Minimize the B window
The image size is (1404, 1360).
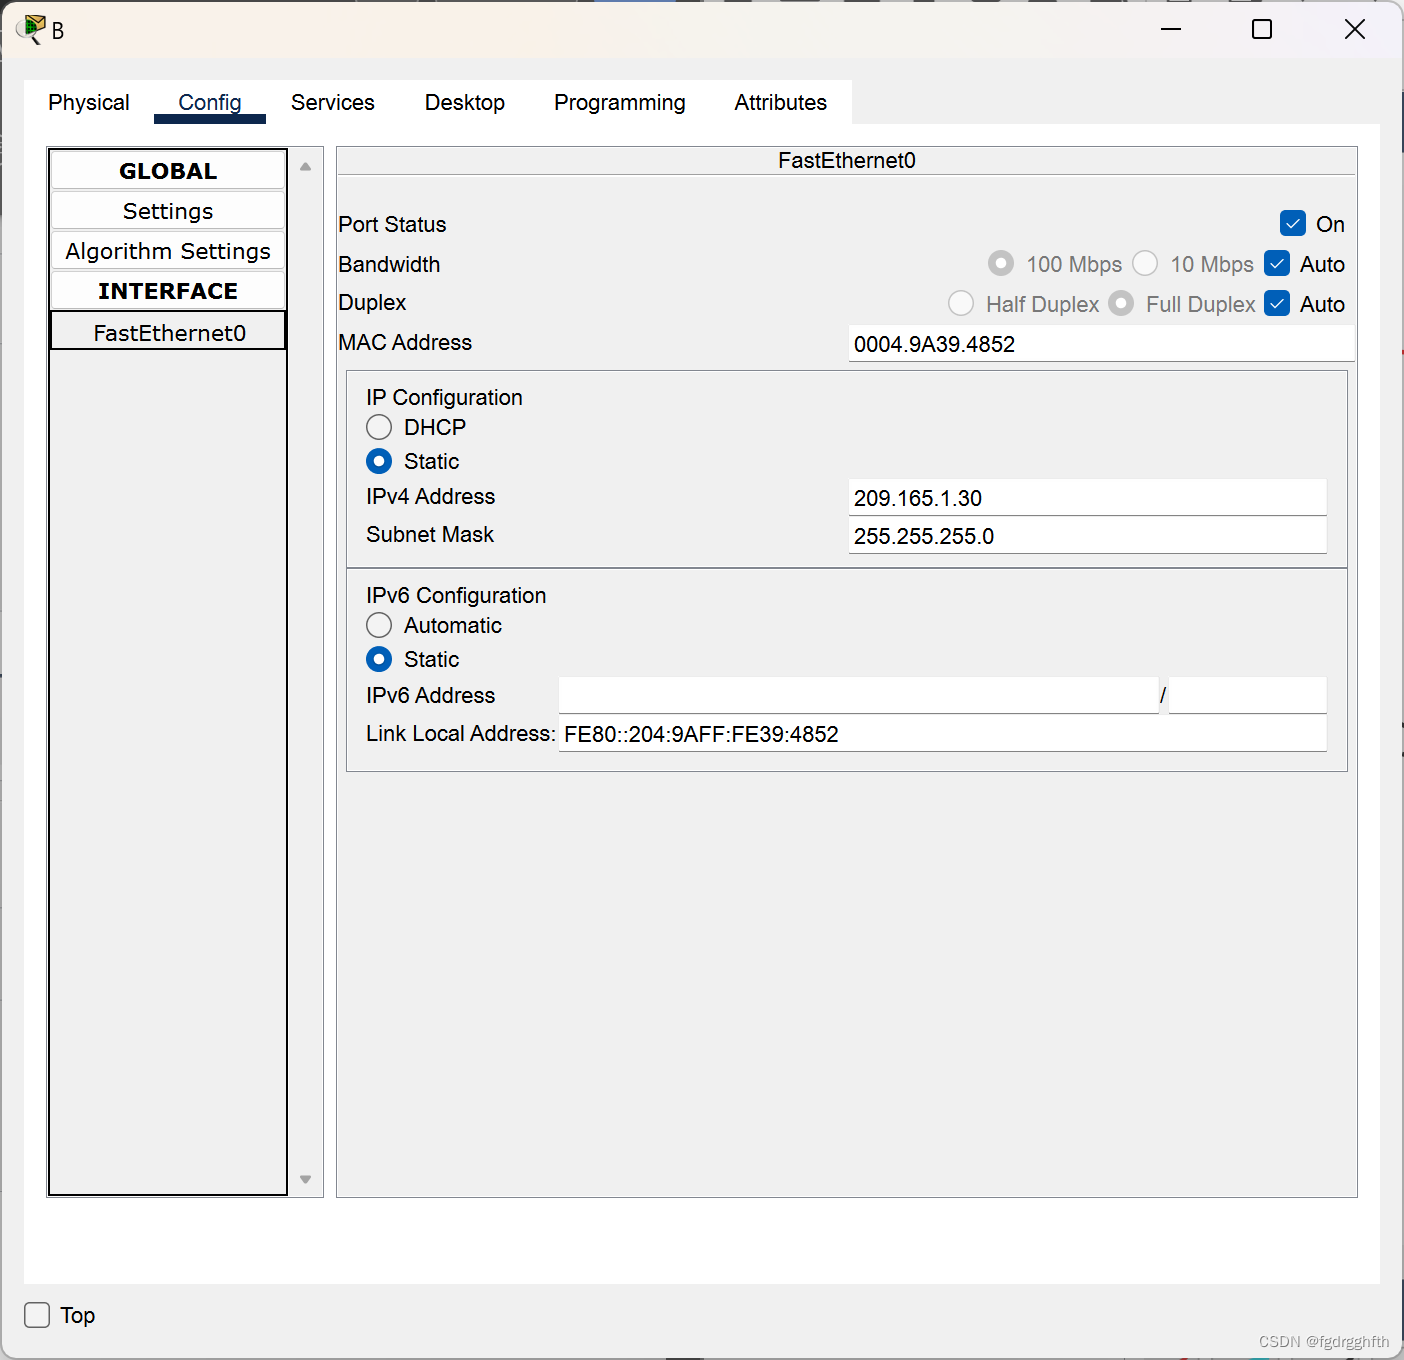pyautogui.click(x=1171, y=29)
